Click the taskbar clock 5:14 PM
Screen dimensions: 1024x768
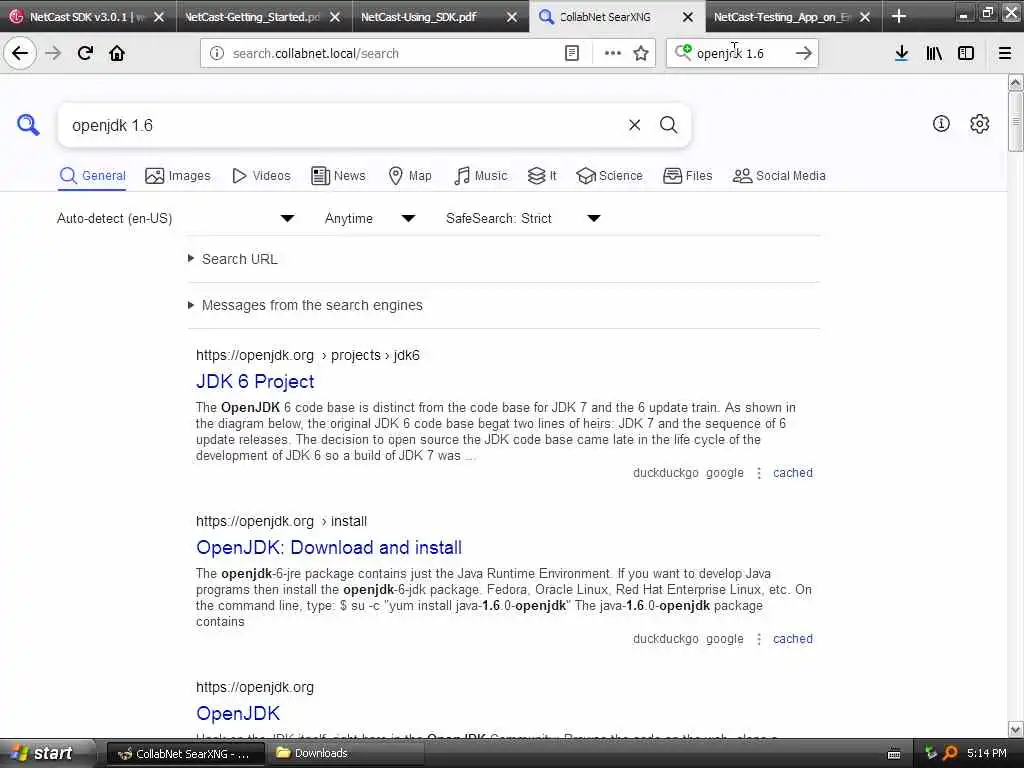pos(987,753)
